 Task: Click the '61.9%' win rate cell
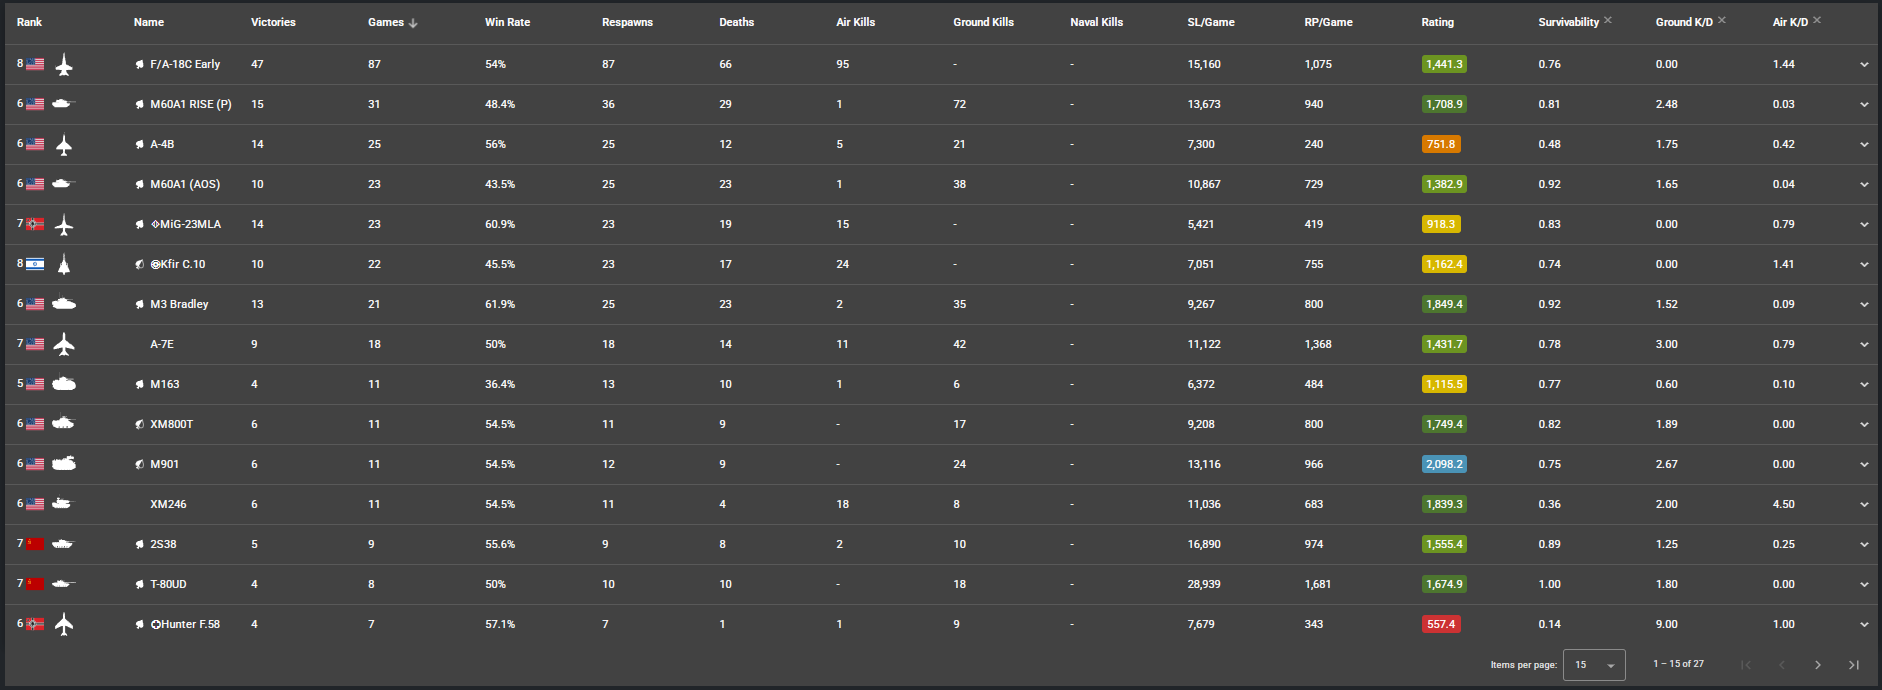(500, 304)
